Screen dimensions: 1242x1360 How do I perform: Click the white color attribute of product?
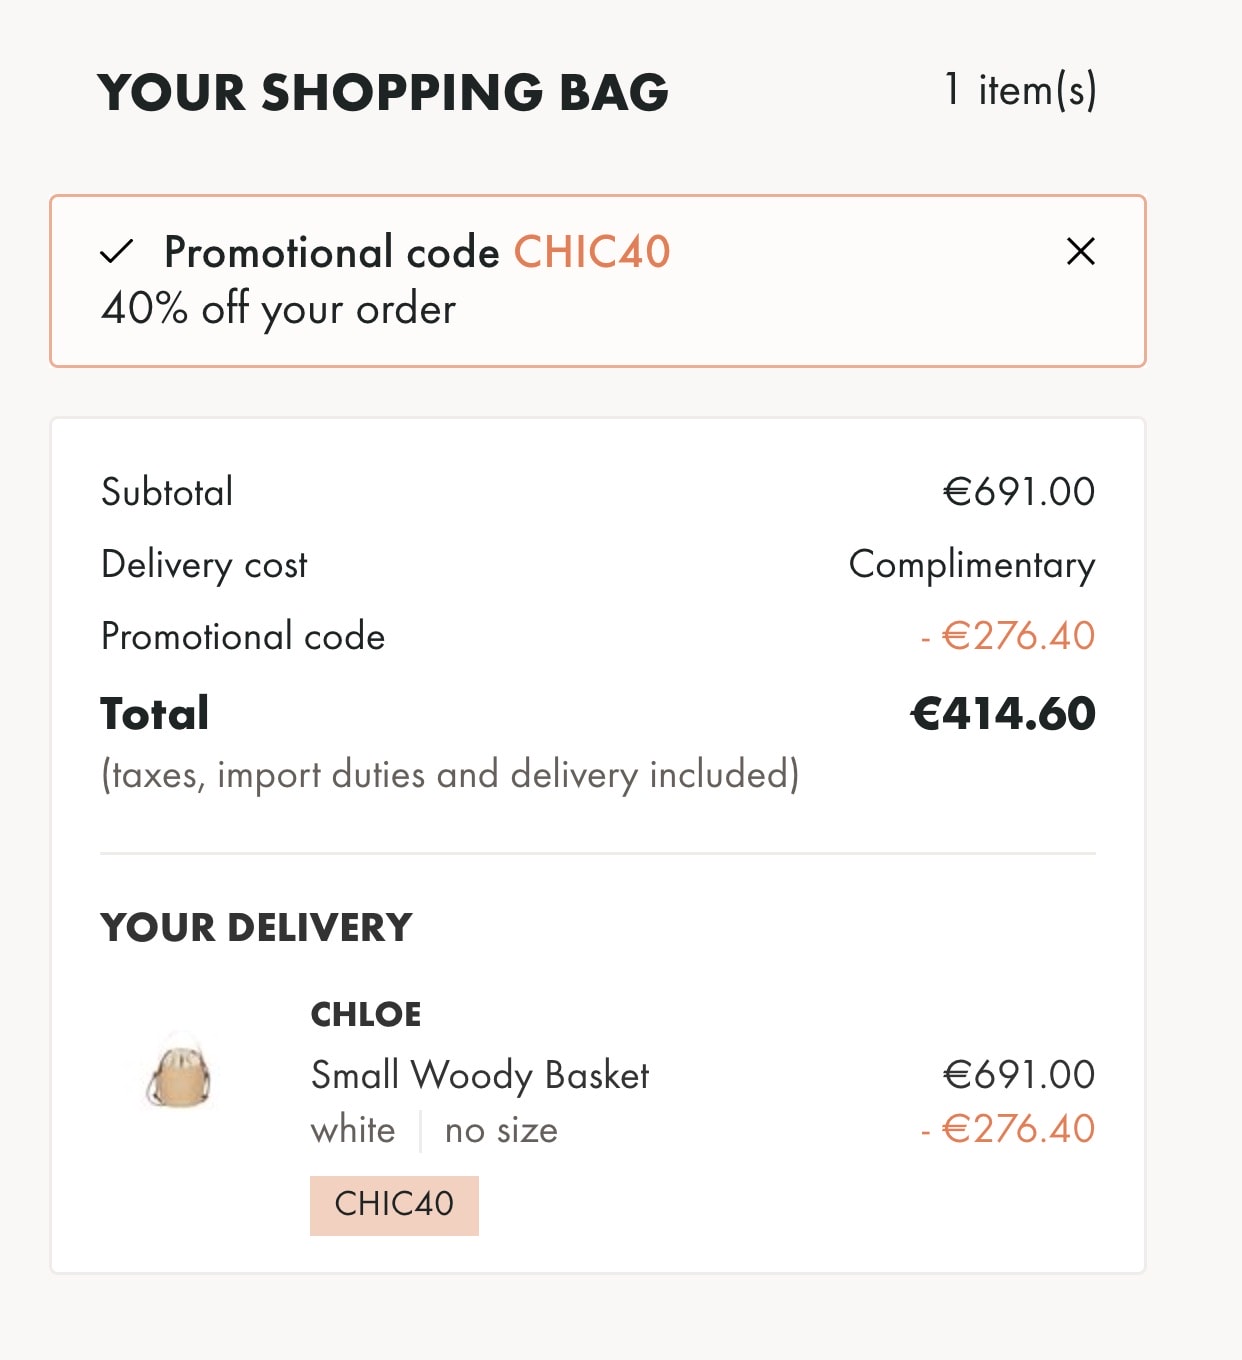point(353,1130)
